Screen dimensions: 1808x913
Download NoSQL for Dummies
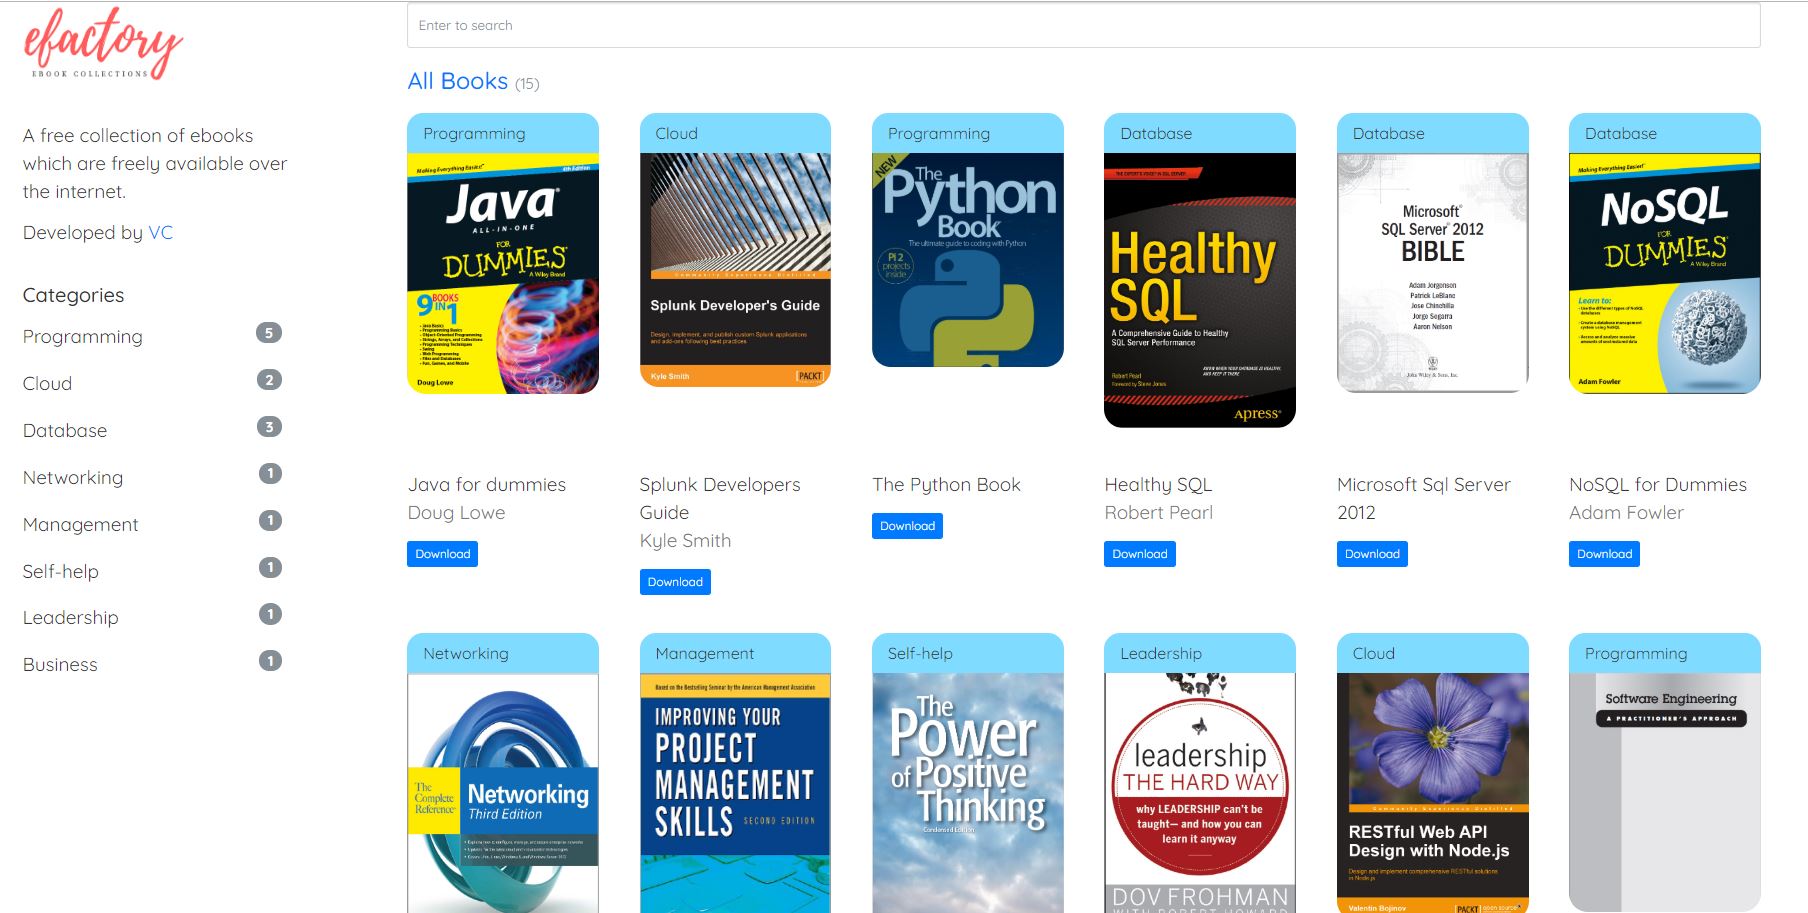pos(1604,554)
